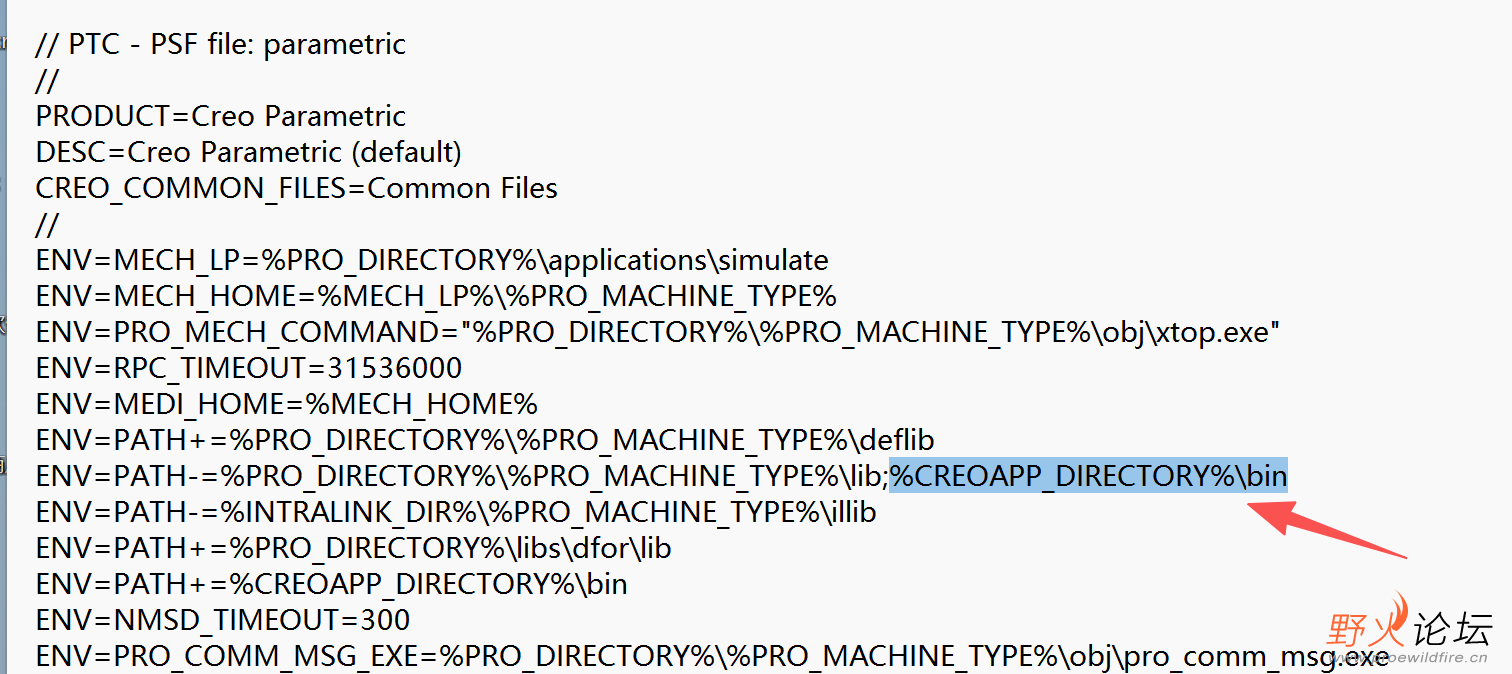This screenshot has width=1512, height=674.
Task: Click the line 'ENV=RPC_TIMEOUT=31536000'
Action: [248, 368]
